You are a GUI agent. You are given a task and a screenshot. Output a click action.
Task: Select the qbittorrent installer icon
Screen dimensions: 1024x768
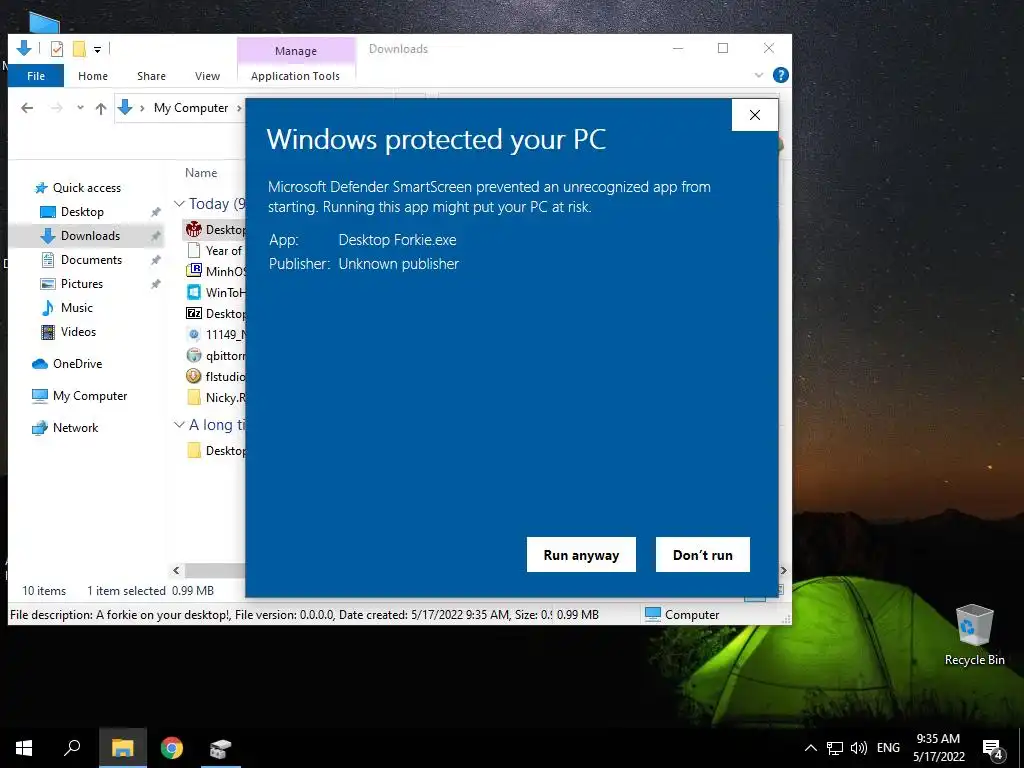194,355
